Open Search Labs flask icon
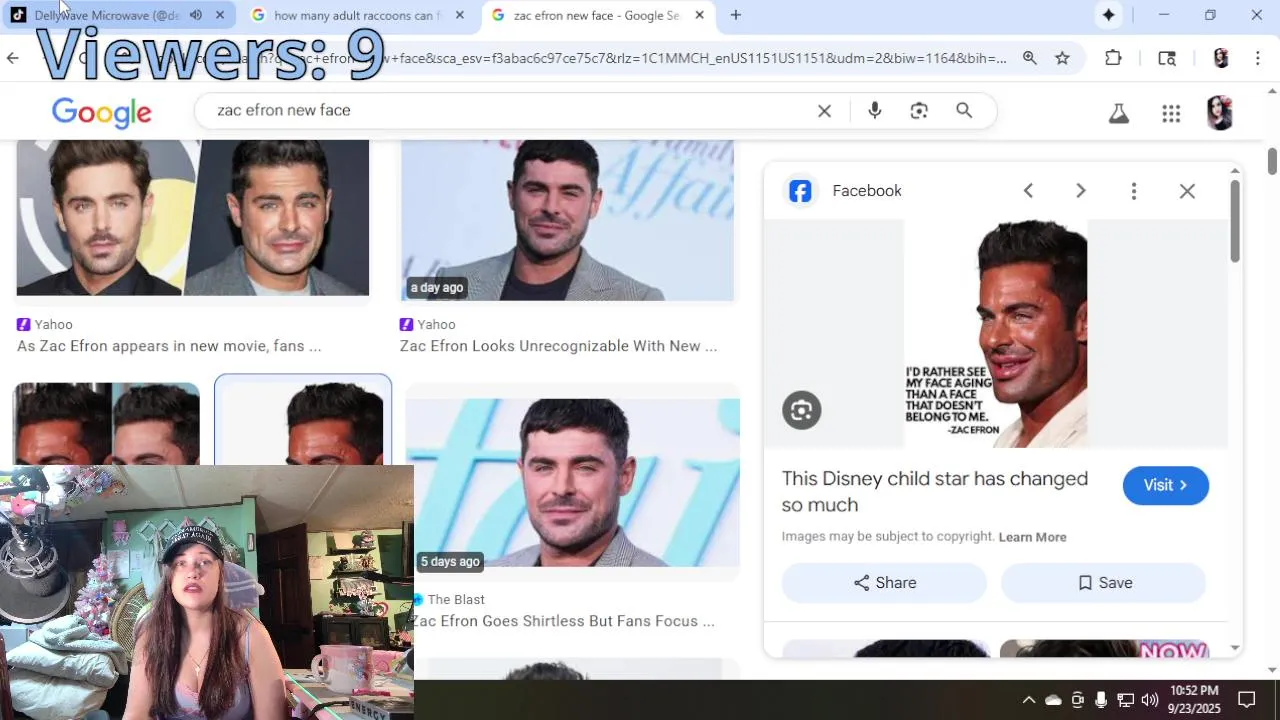Image resolution: width=1280 pixels, height=720 pixels. [1119, 113]
